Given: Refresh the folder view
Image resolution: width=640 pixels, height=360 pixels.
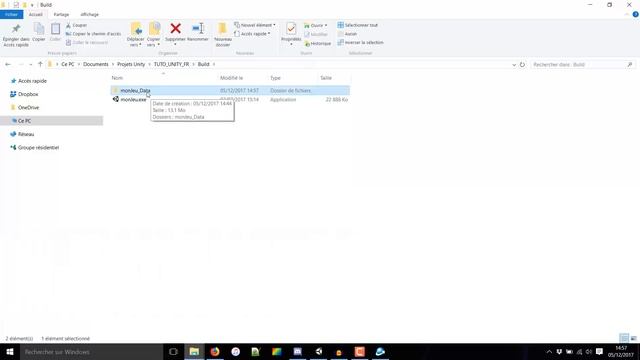Looking at the screenshot, I should (x=522, y=64).
